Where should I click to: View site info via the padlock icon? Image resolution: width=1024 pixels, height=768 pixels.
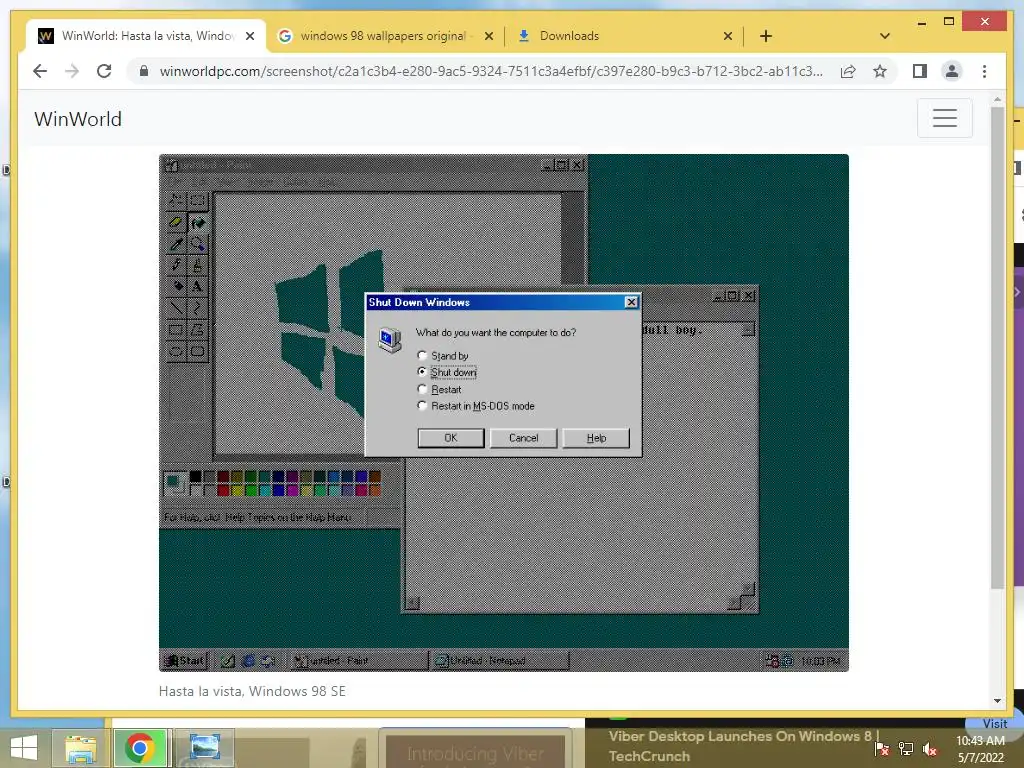tap(144, 71)
